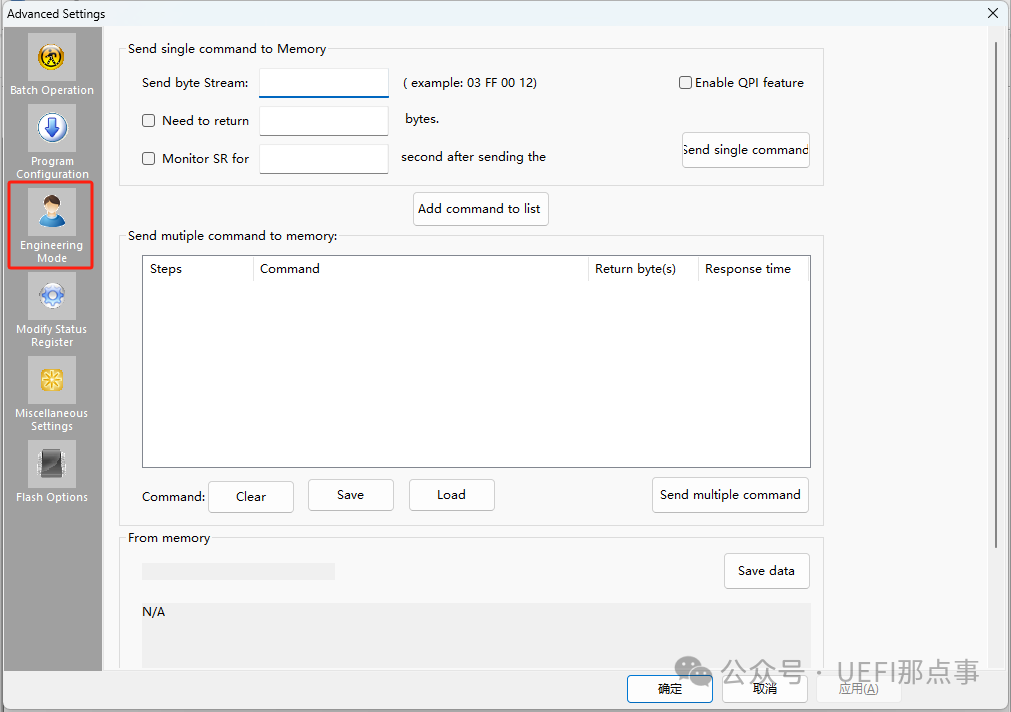This screenshot has height=712, width=1011.
Task: Focus the return bytes count field
Action: 323,121
